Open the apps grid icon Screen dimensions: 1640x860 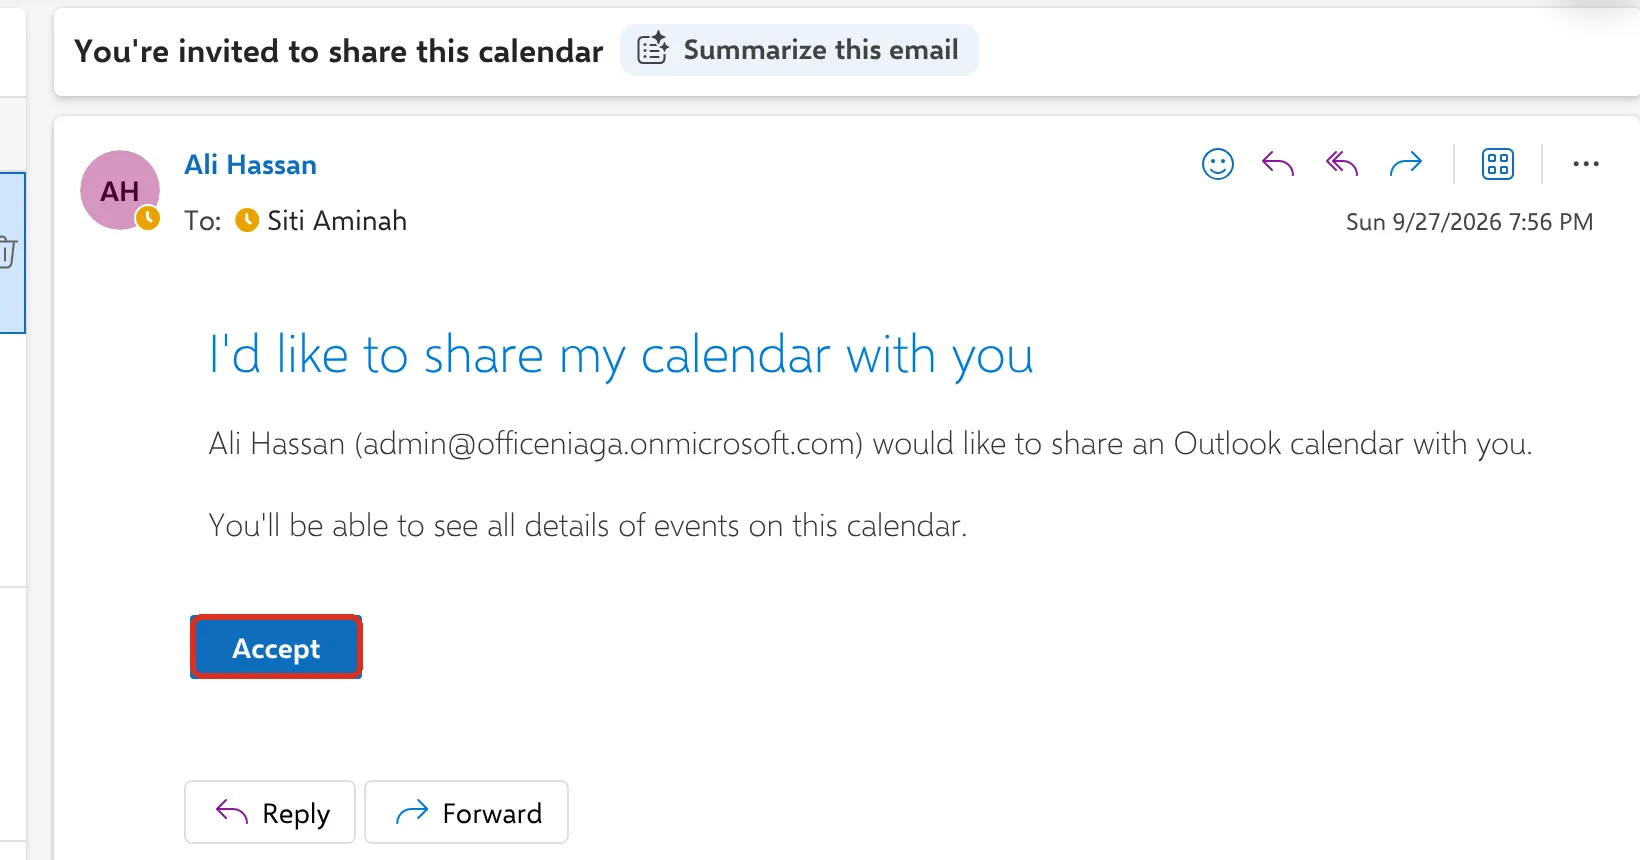point(1498,164)
